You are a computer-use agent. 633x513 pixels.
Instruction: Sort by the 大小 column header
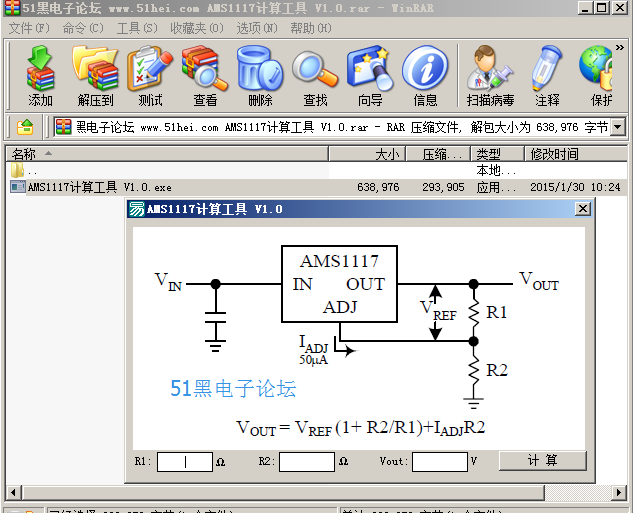click(367, 154)
